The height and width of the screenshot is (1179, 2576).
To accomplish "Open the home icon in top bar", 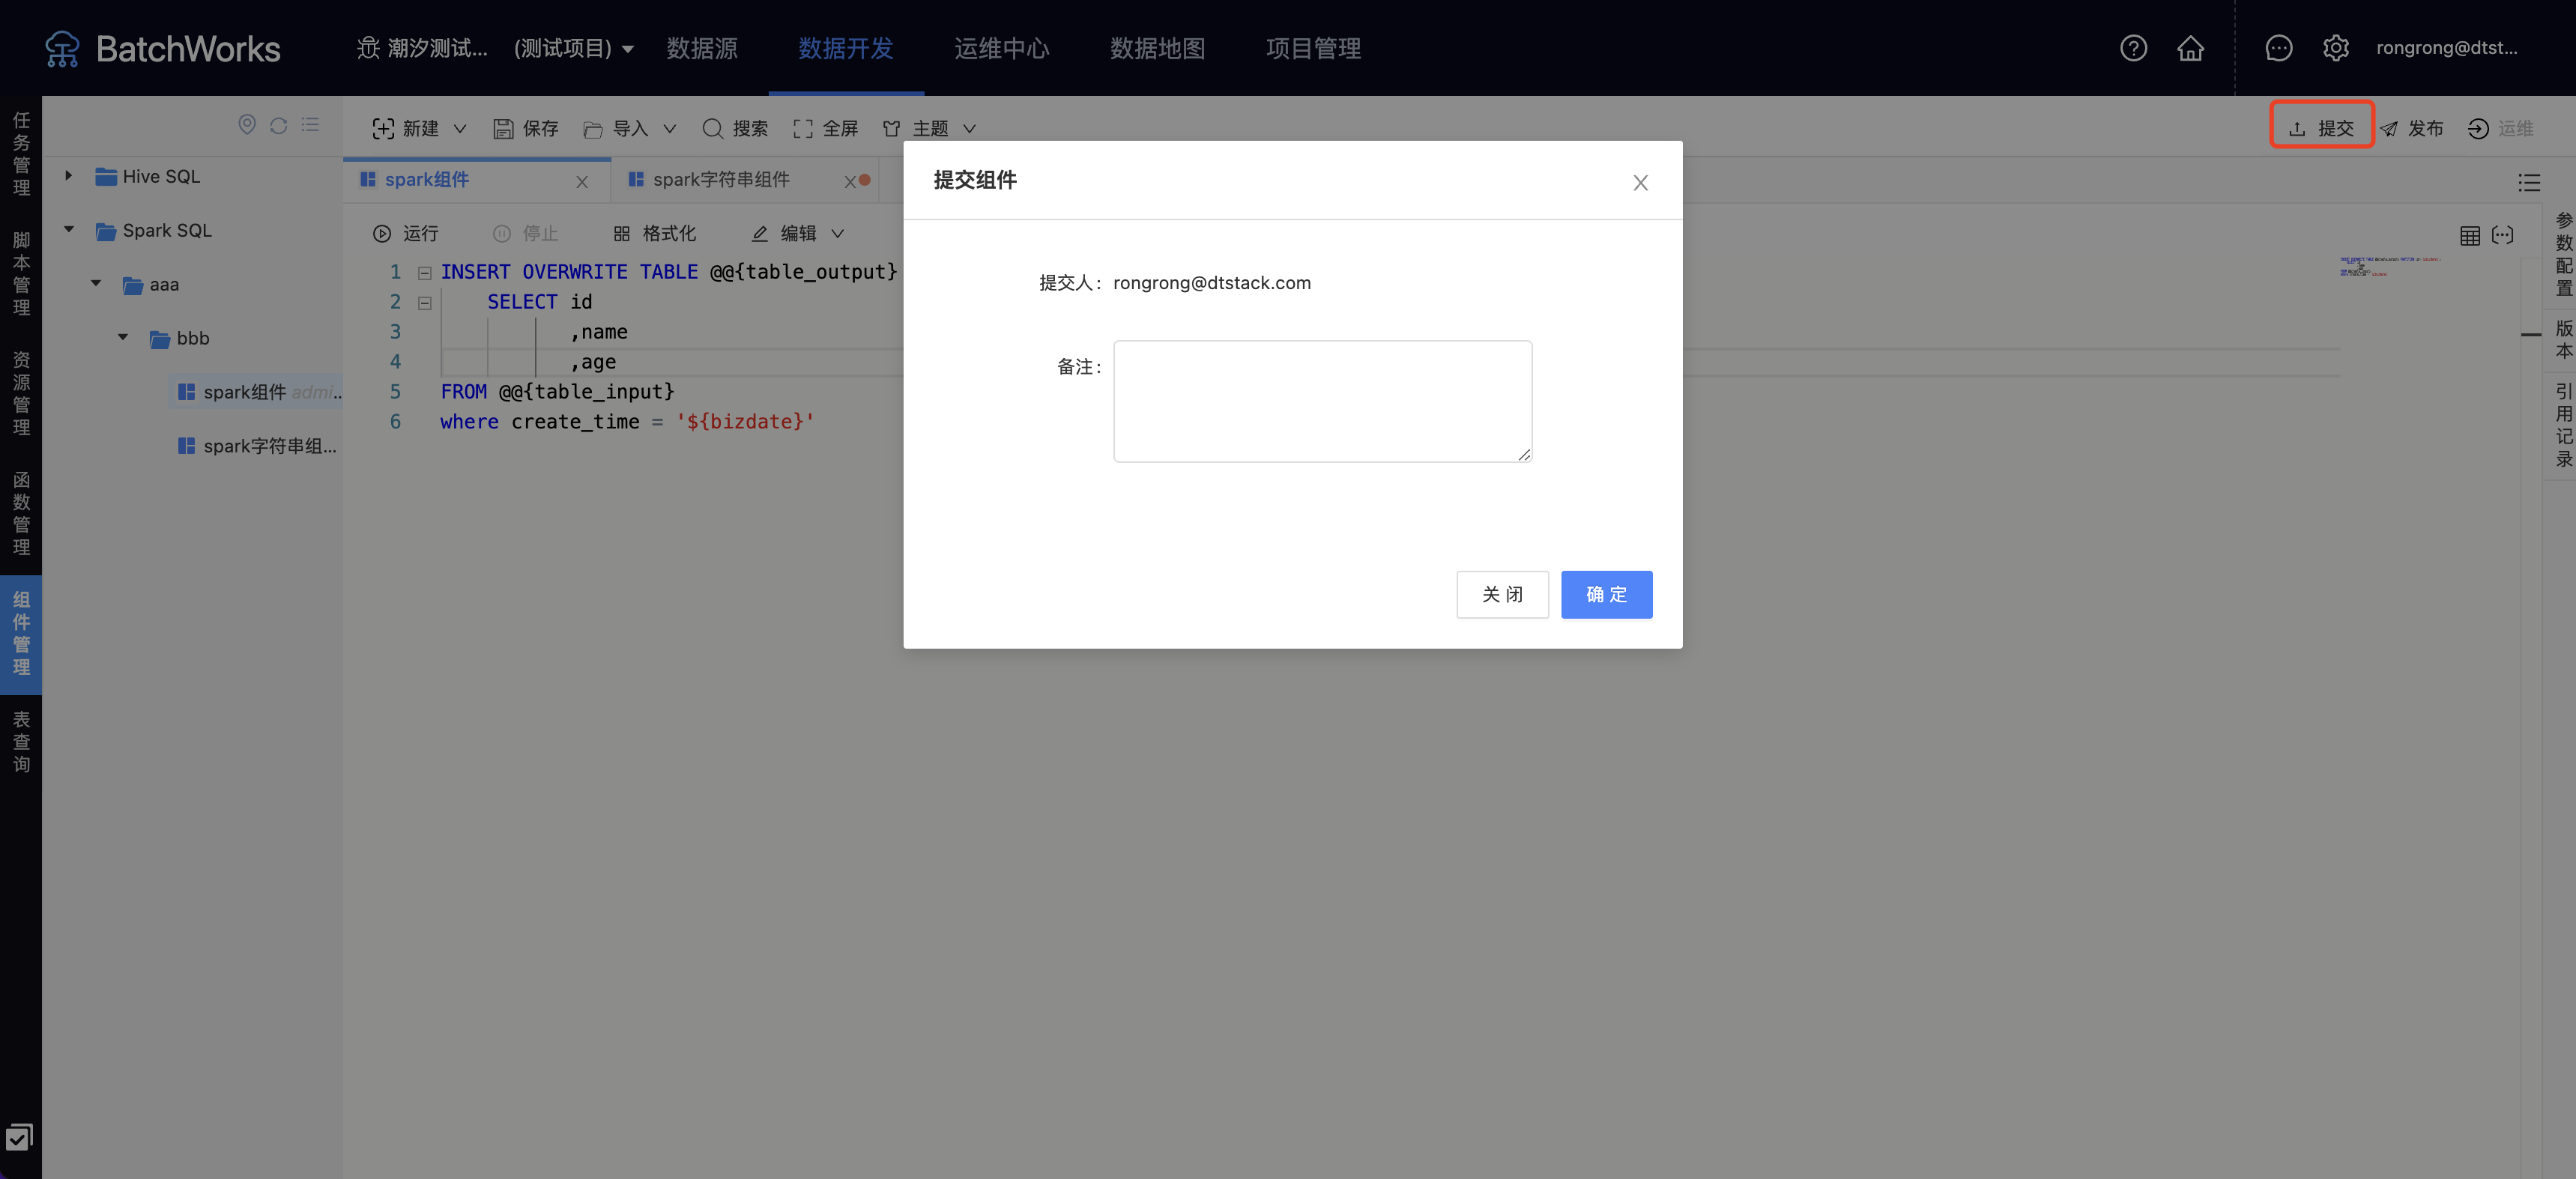I will click(x=2190, y=48).
